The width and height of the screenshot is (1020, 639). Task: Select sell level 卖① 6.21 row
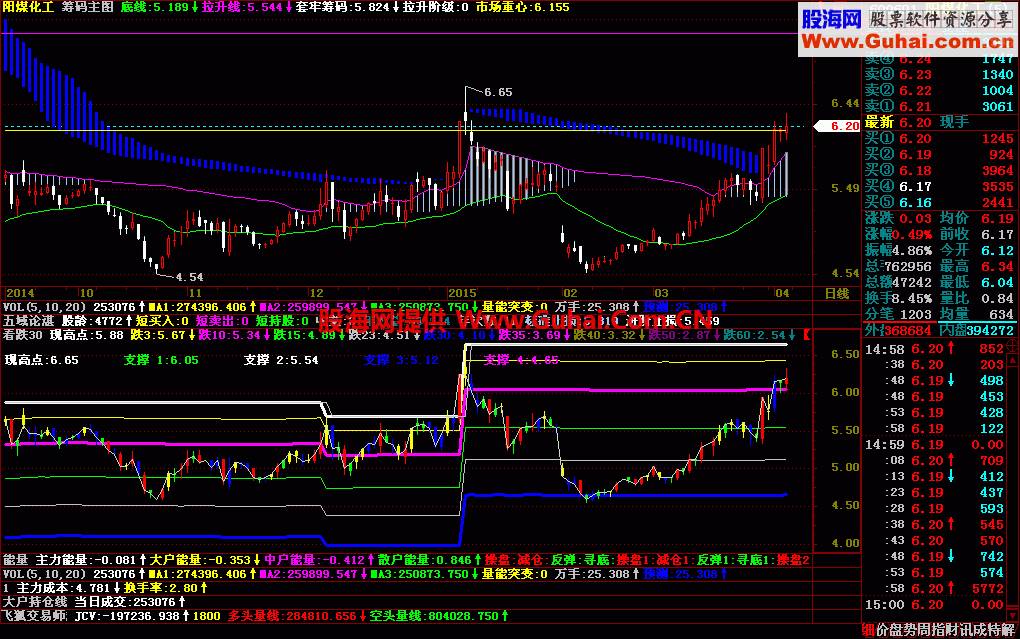click(939, 107)
